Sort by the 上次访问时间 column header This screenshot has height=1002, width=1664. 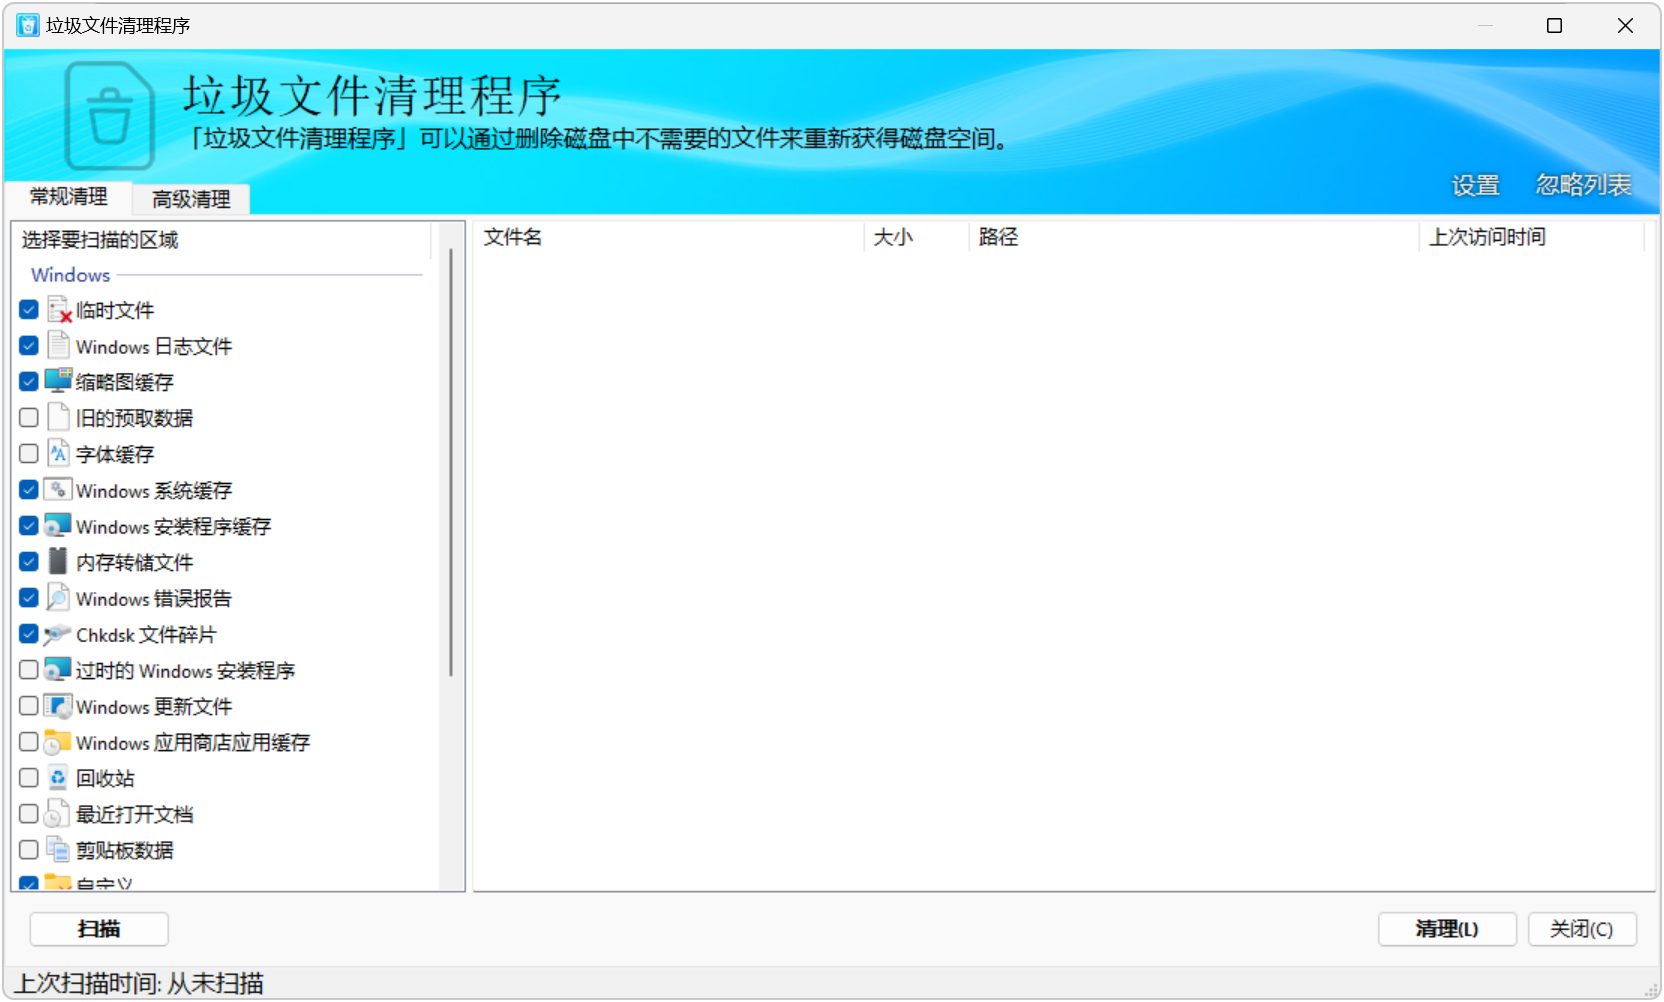[1532, 237]
